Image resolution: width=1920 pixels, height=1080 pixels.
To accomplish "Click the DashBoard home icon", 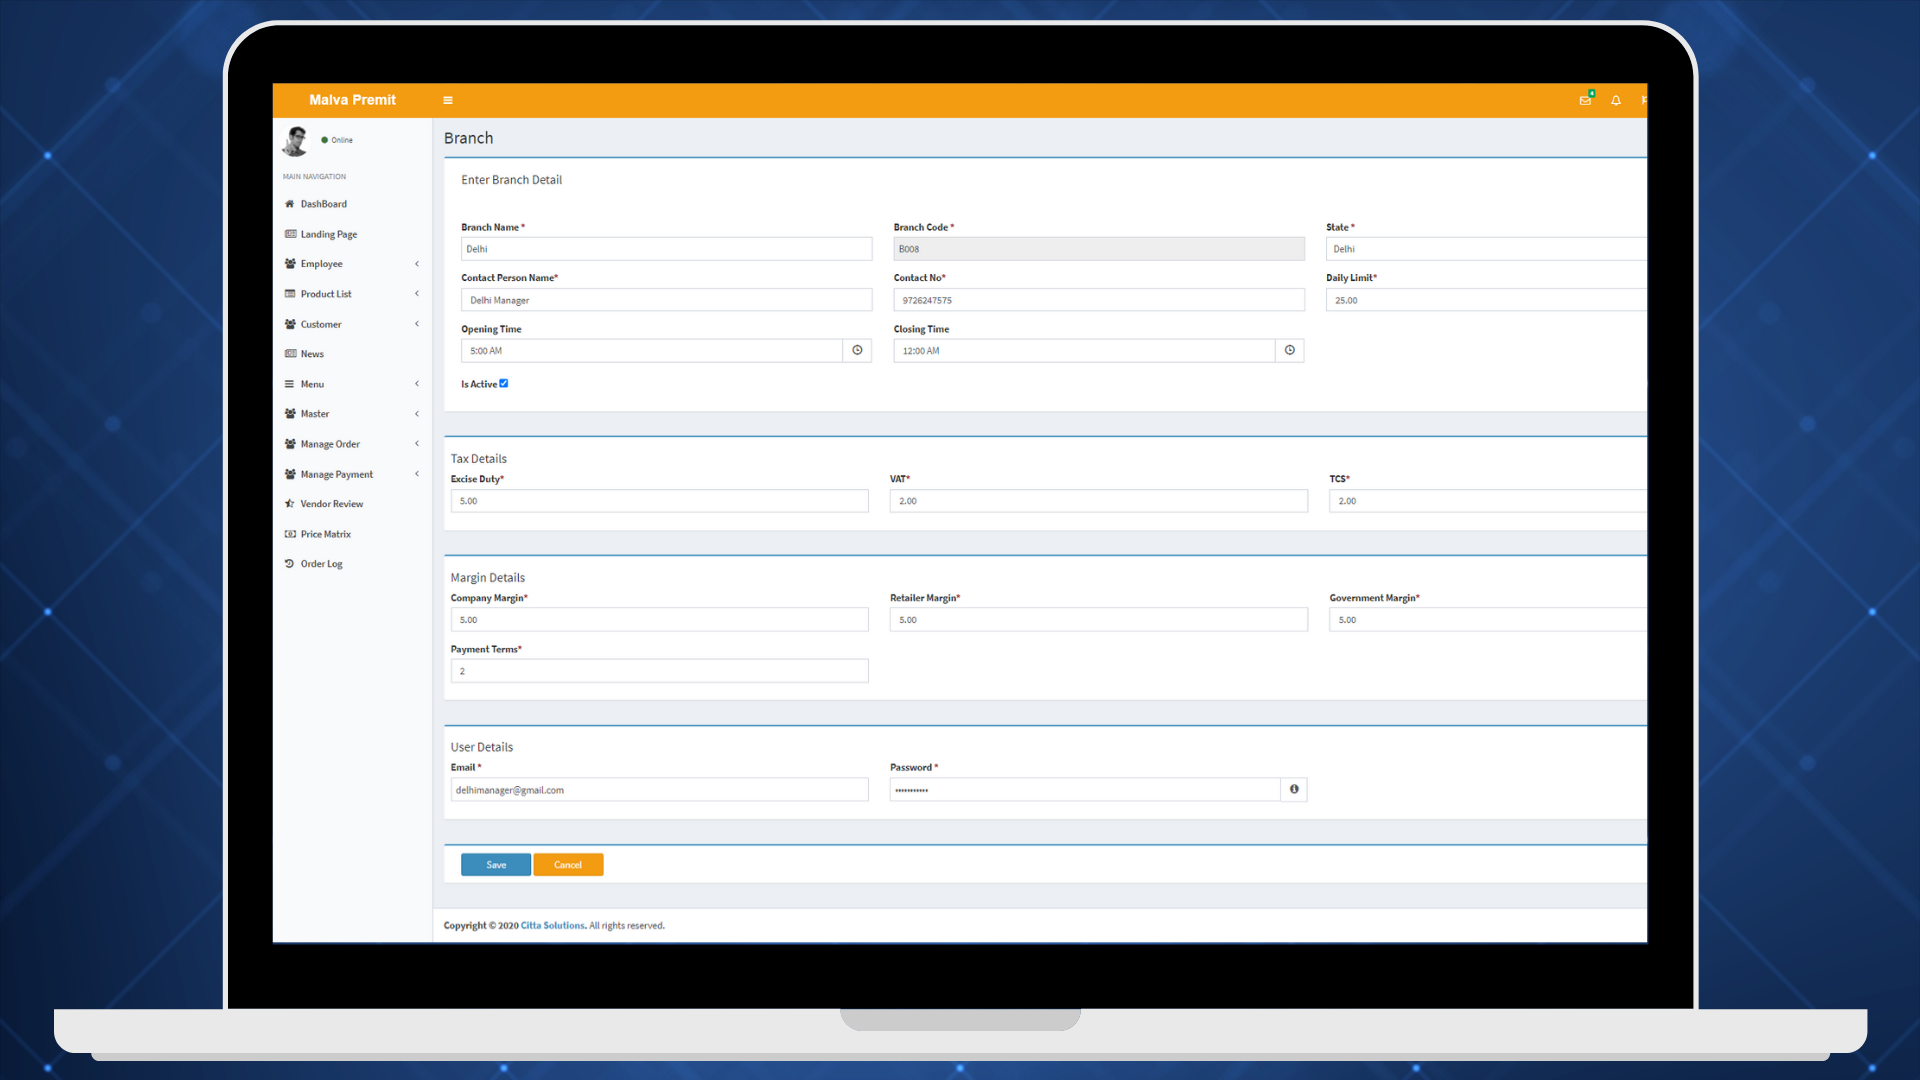I will pyautogui.click(x=290, y=204).
